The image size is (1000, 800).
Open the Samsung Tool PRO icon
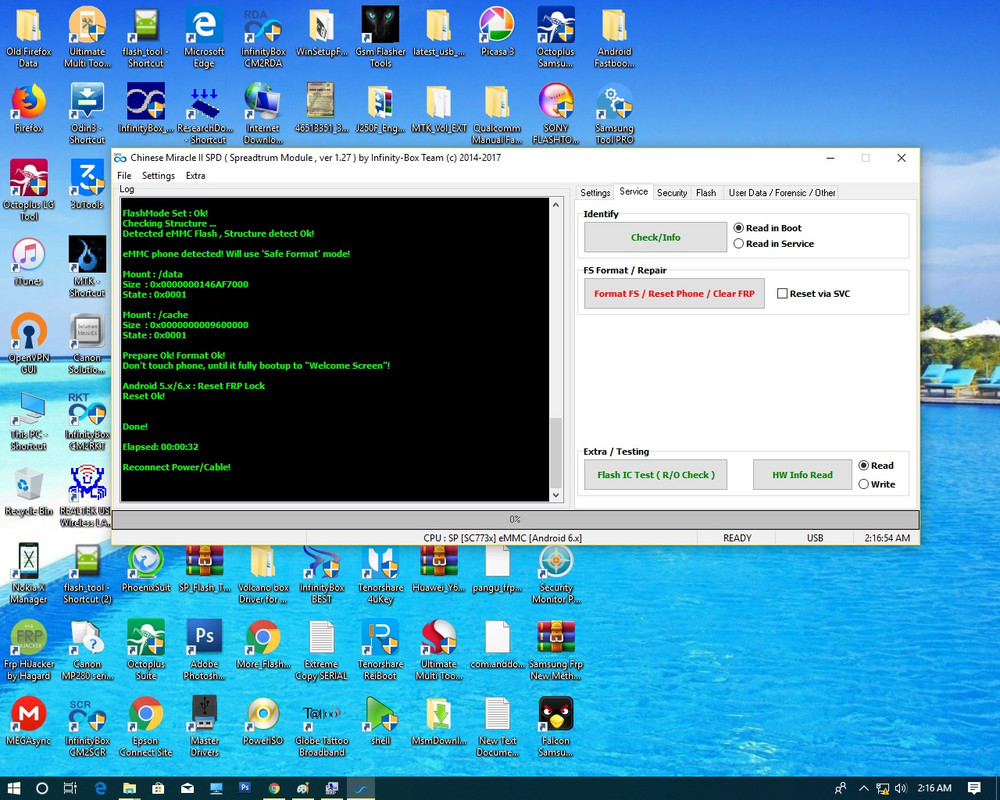point(614,114)
